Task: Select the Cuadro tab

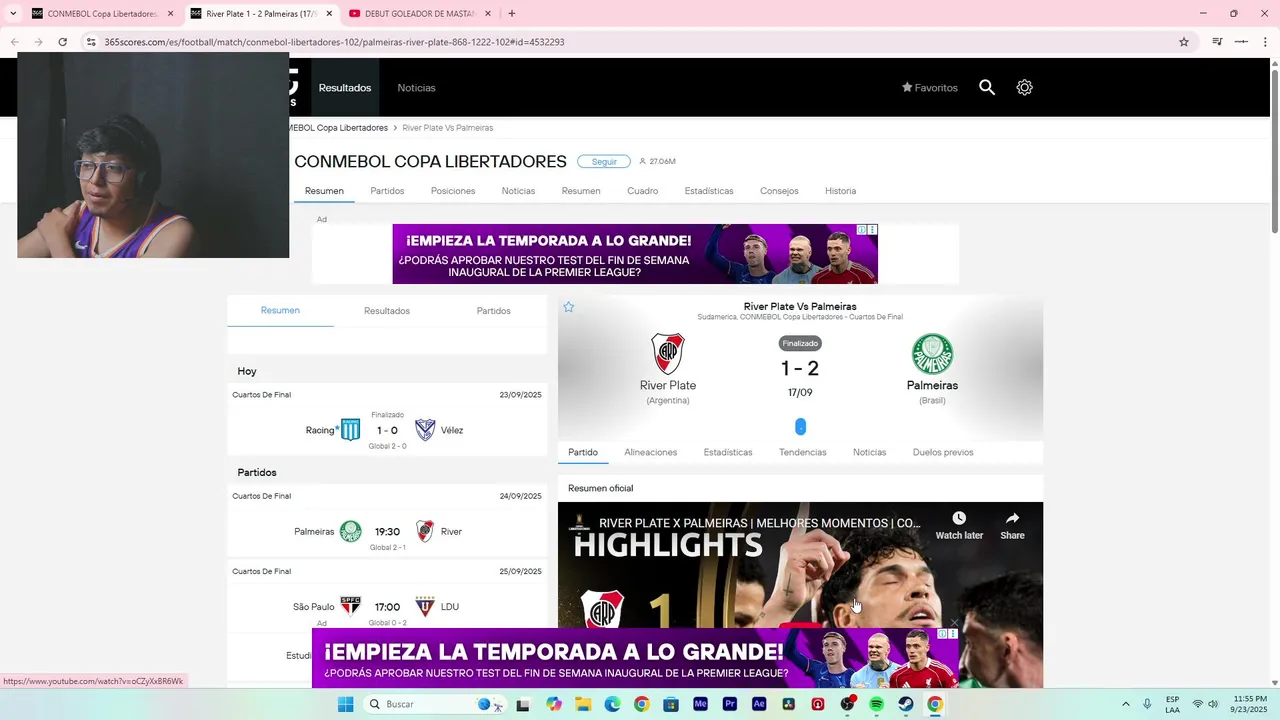Action: (642, 191)
